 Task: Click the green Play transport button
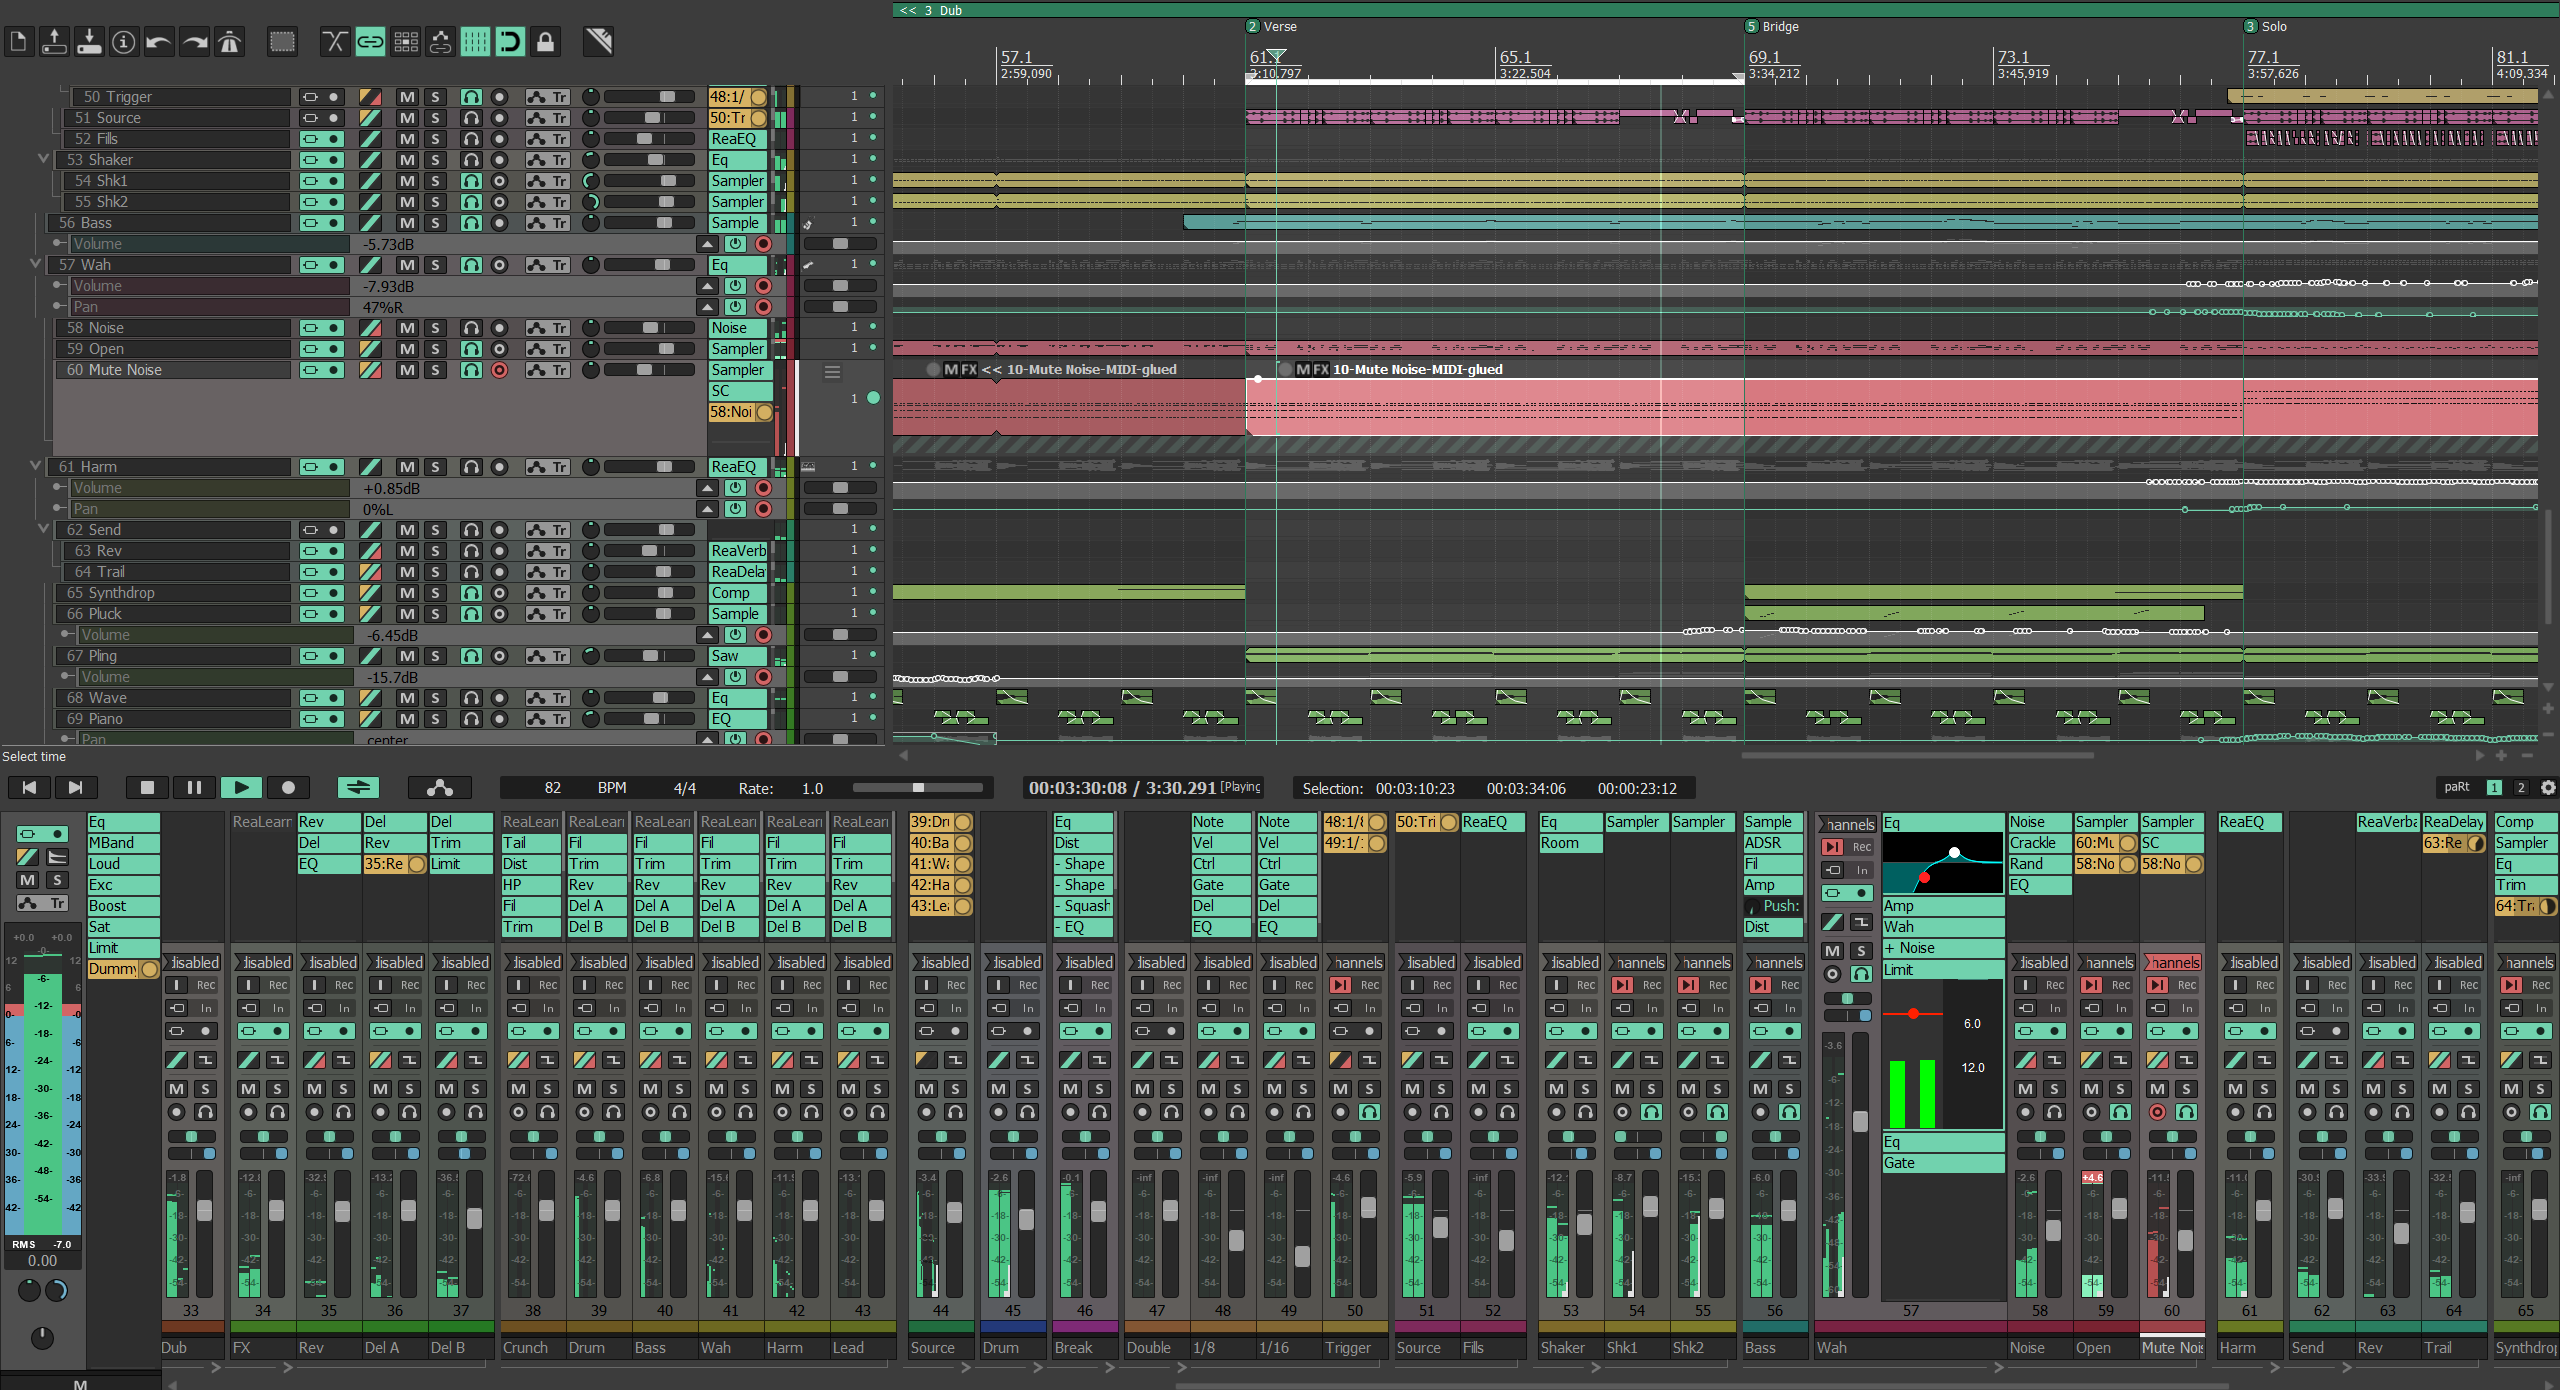(x=241, y=788)
